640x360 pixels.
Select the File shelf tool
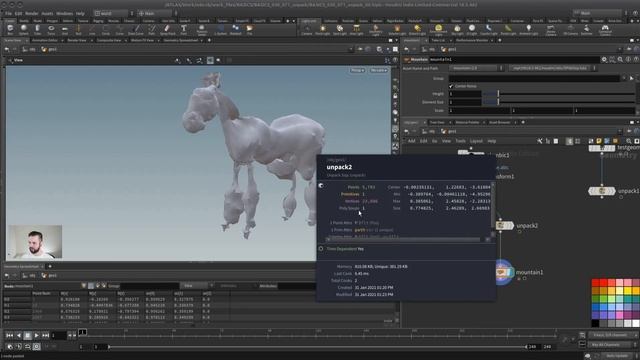tap(249, 29)
